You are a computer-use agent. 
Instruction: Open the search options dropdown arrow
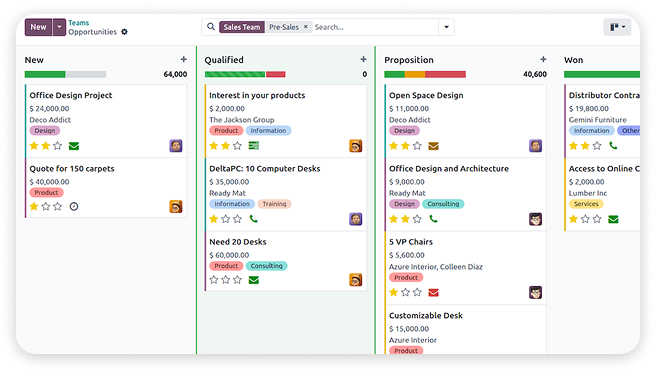click(x=446, y=27)
